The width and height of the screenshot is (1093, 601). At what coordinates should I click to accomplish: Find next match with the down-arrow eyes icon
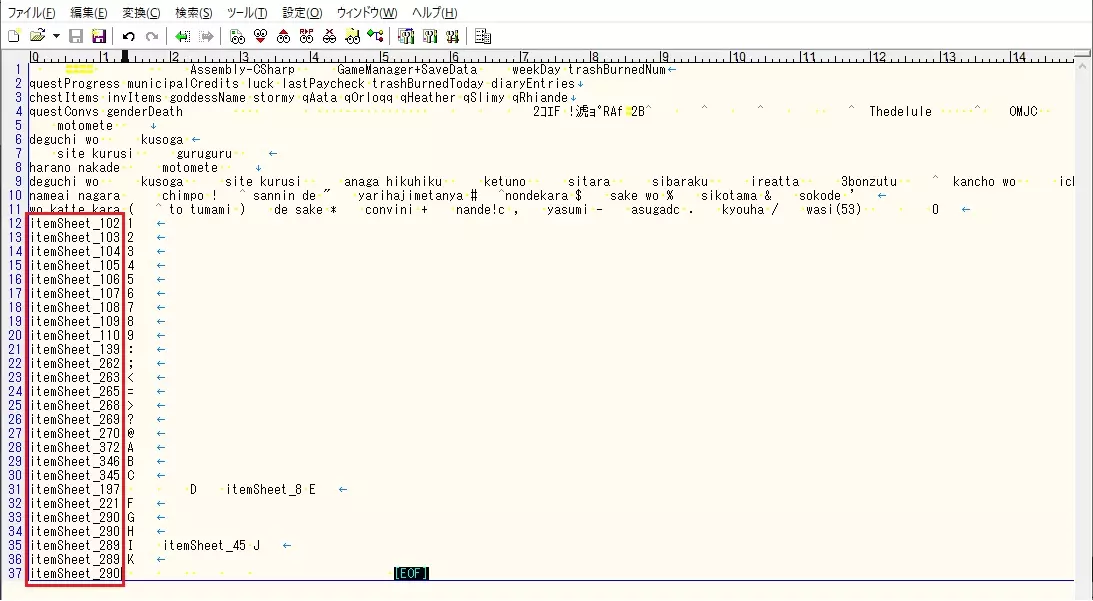(260, 36)
